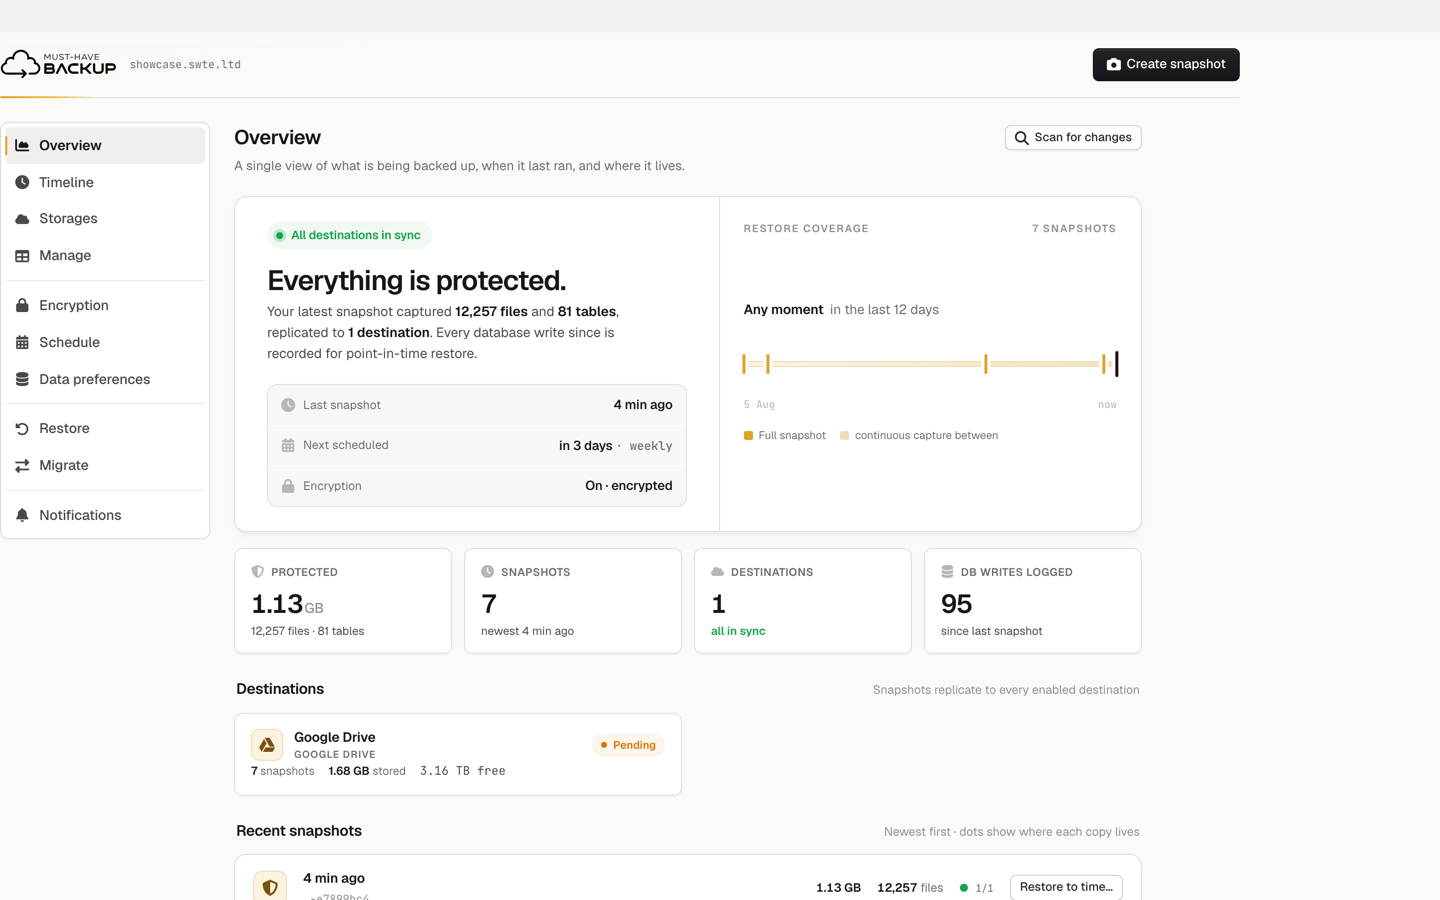Click the middle full snapshot marker on coverage bar
The height and width of the screenshot is (900, 1440).
pos(985,364)
